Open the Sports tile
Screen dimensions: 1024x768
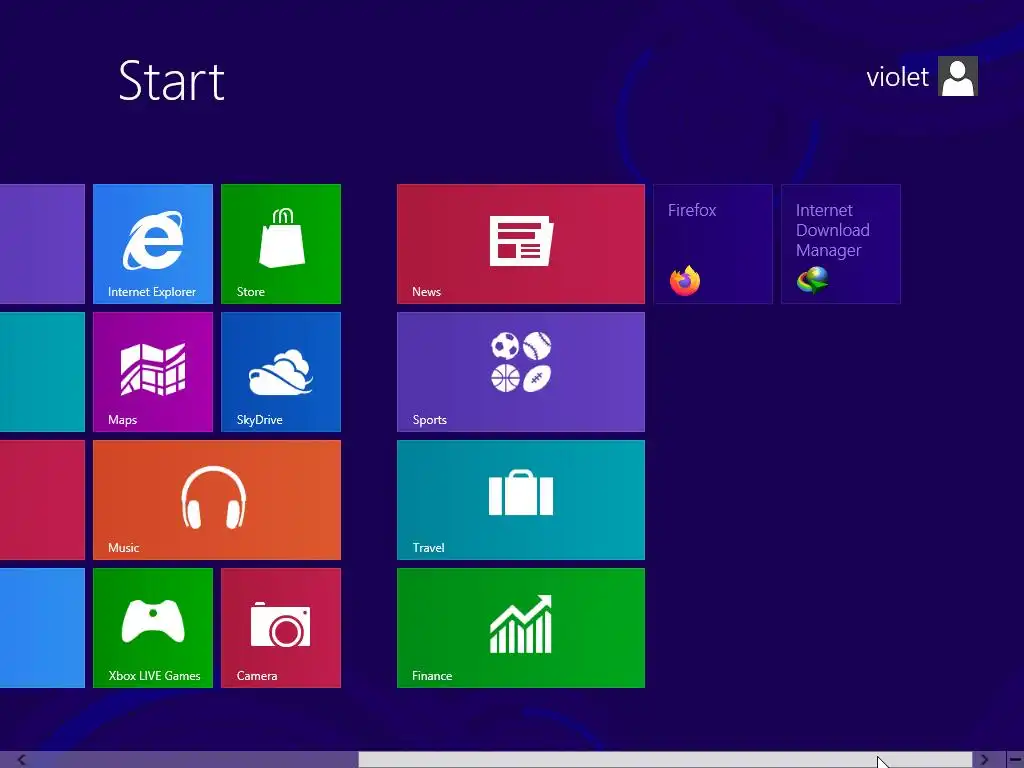pos(520,372)
